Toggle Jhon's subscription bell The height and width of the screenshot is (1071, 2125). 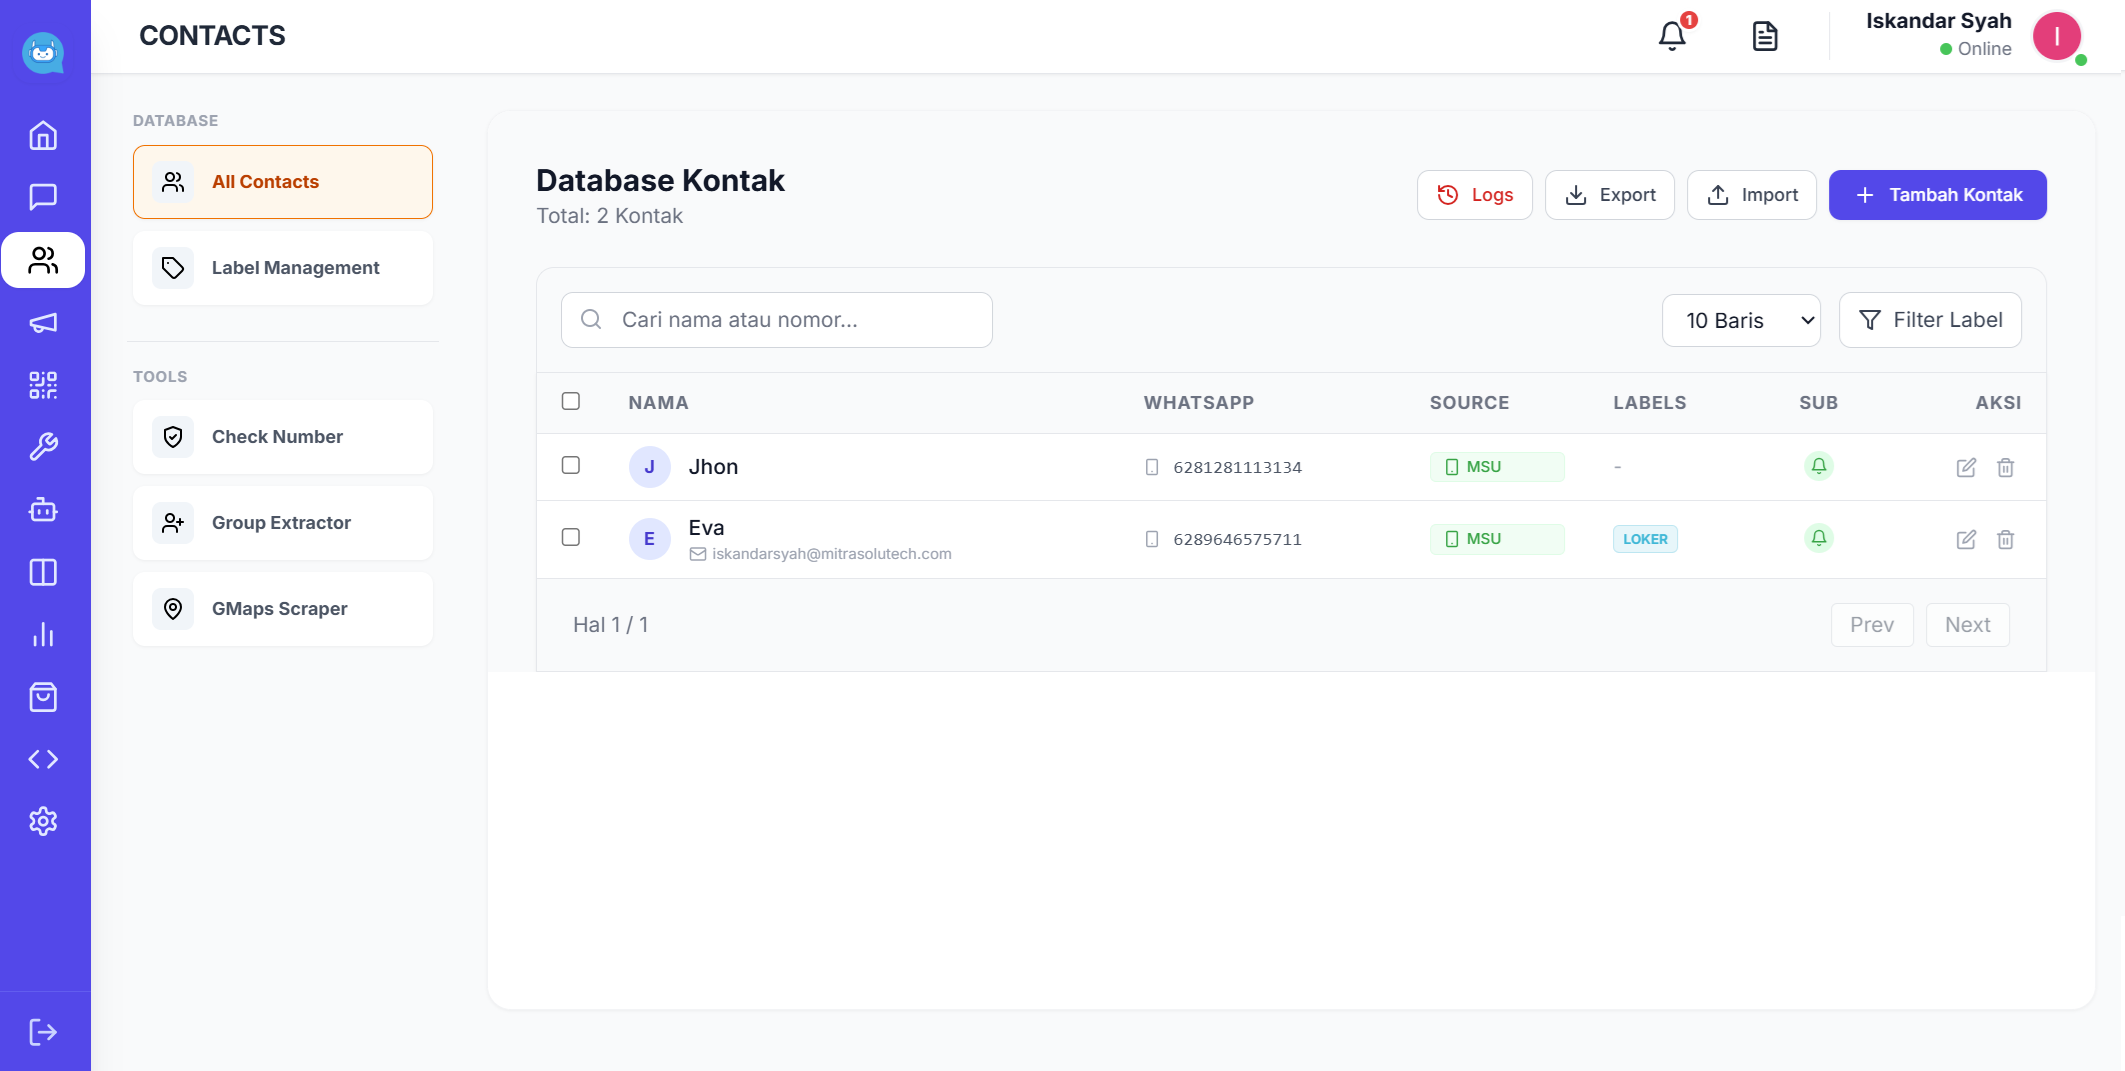pos(1818,466)
